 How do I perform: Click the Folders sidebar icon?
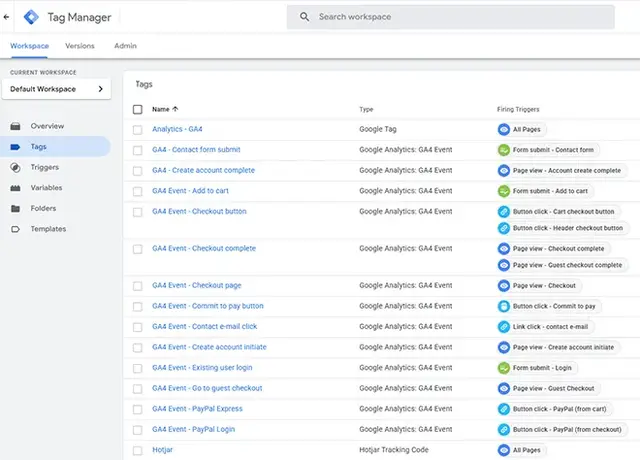click(x=15, y=209)
